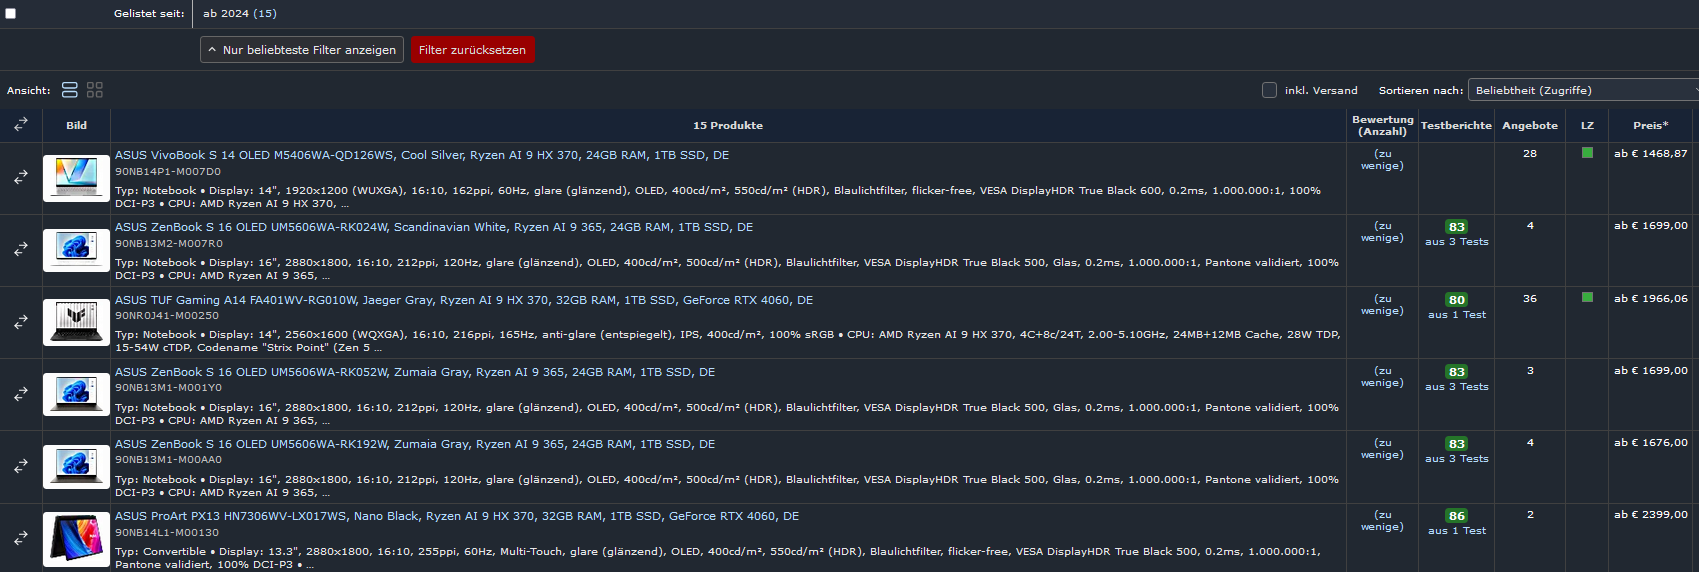Screen dimensions: 1699x572
Task: Click green availability indicator for VivoBook S 14
Action: coord(1587,153)
